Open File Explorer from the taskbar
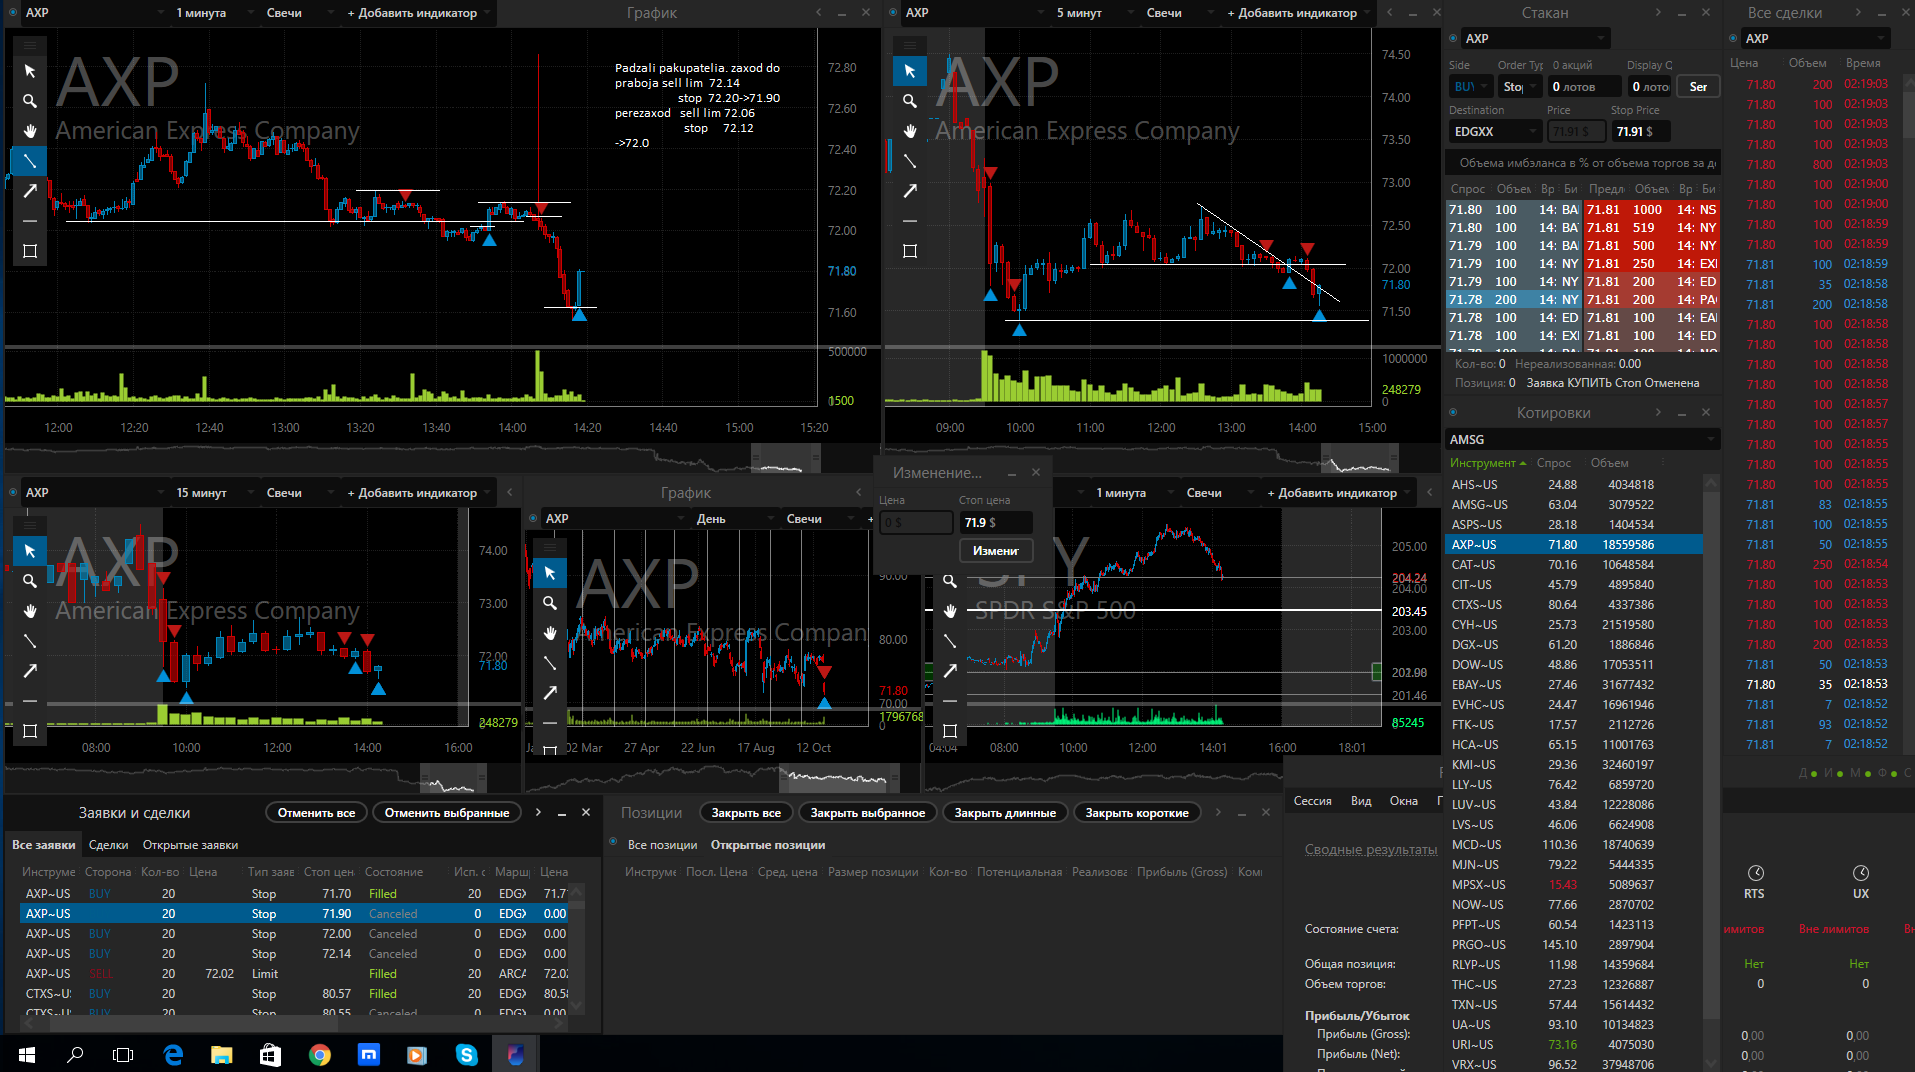The height and width of the screenshot is (1072, 1915). click(222, 1054)
